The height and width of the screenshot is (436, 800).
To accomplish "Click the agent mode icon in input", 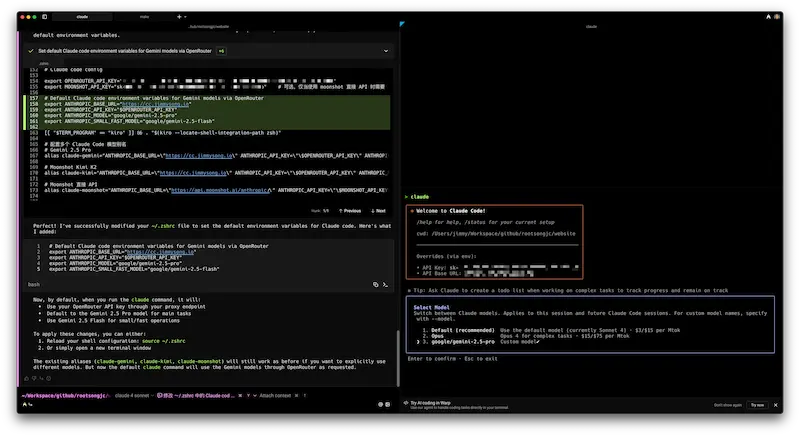I will 24,404.
